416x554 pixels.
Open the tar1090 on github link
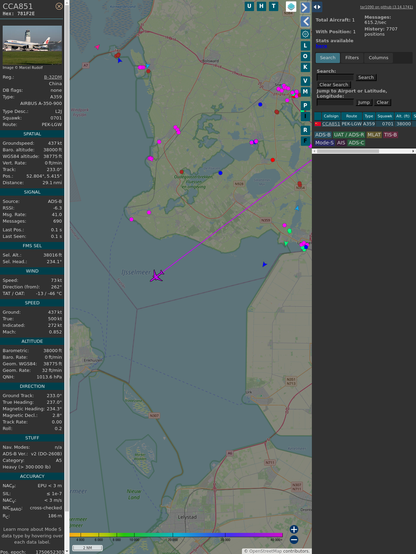386,7
